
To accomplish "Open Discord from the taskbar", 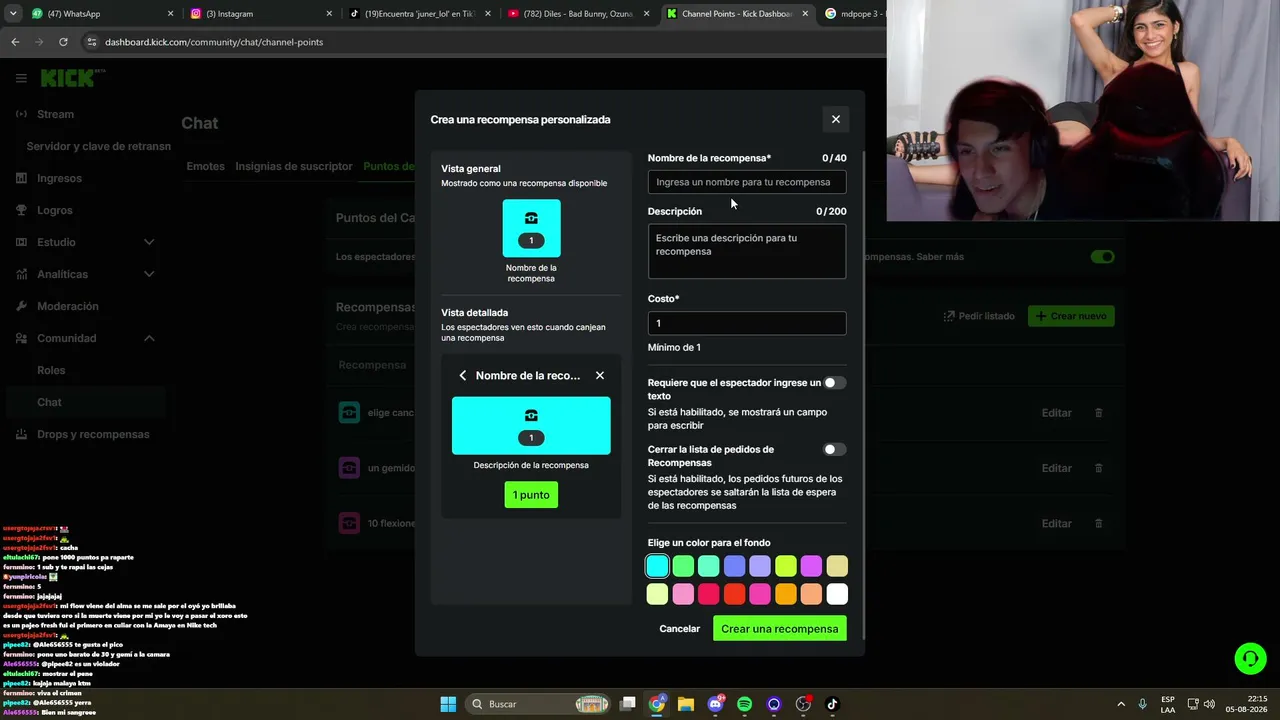I will click(715, 704).
